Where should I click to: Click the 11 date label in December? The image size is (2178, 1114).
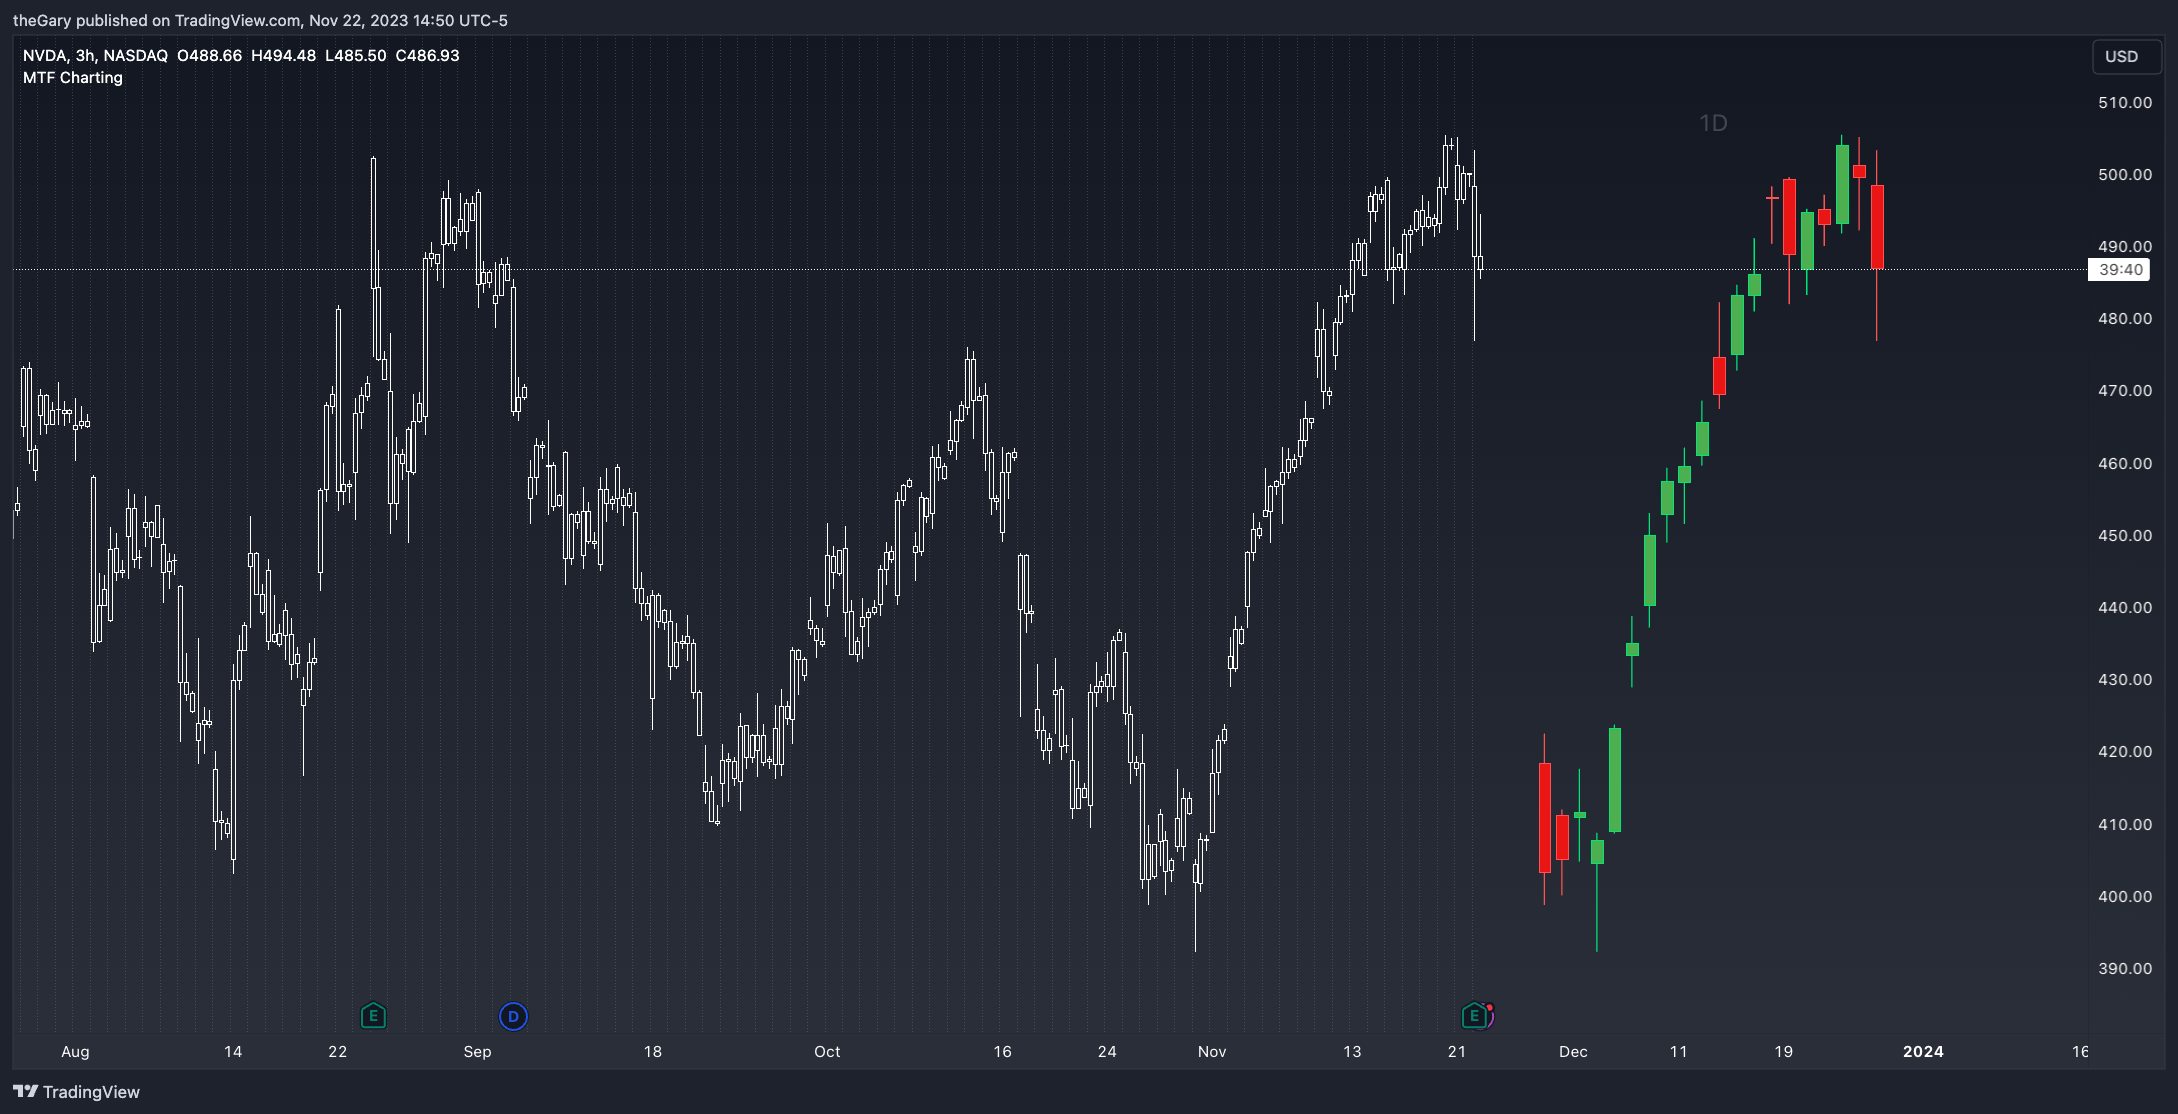[1678, 1052]
